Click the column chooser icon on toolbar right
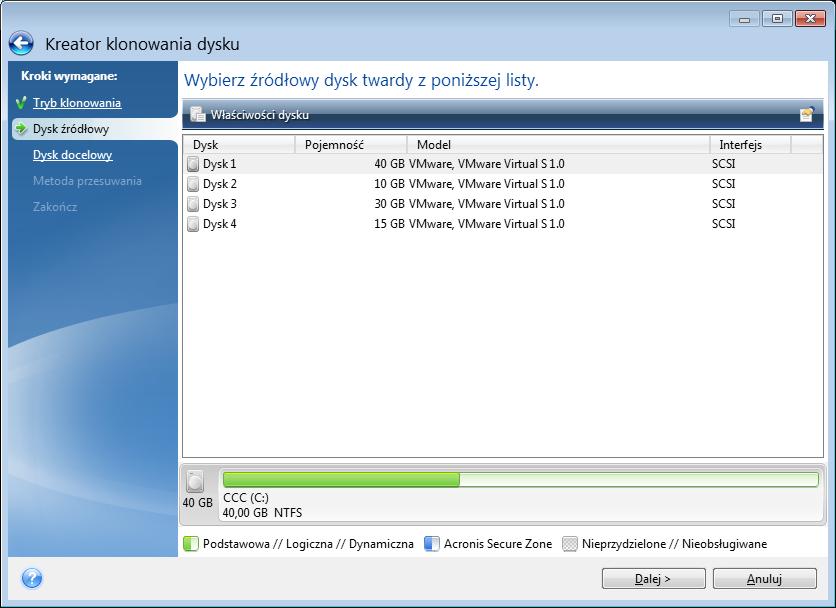The height and width of the screenshot is (608, 836). [806, 114]
